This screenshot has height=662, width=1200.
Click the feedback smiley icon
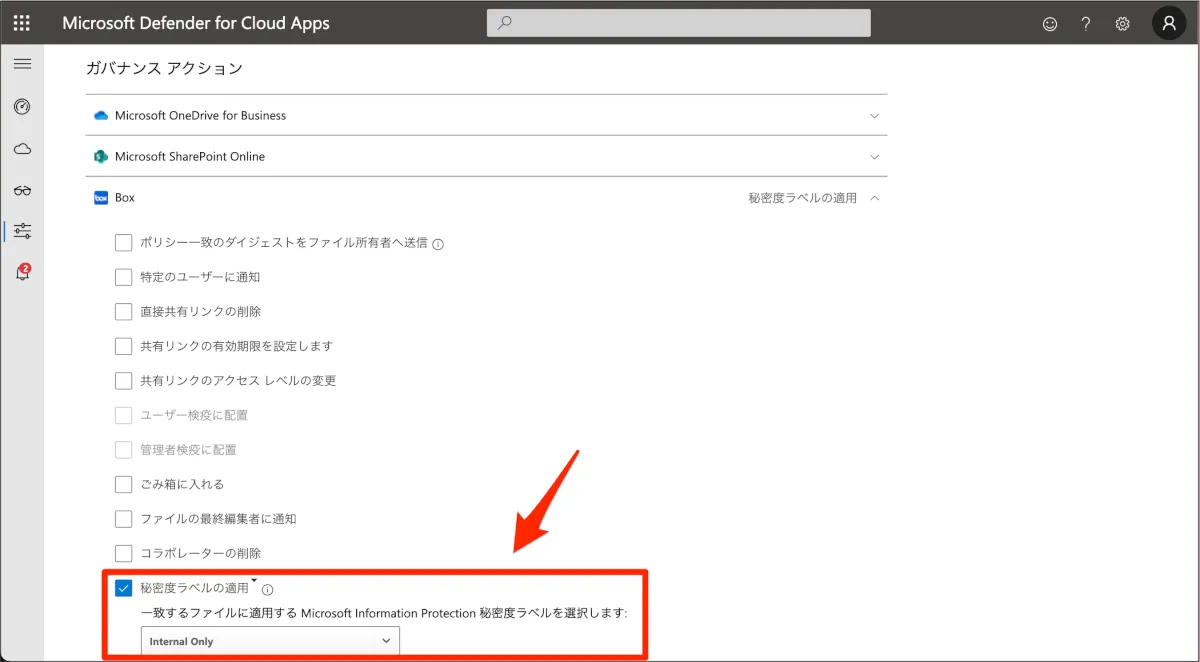click(x=1050, y=24)
